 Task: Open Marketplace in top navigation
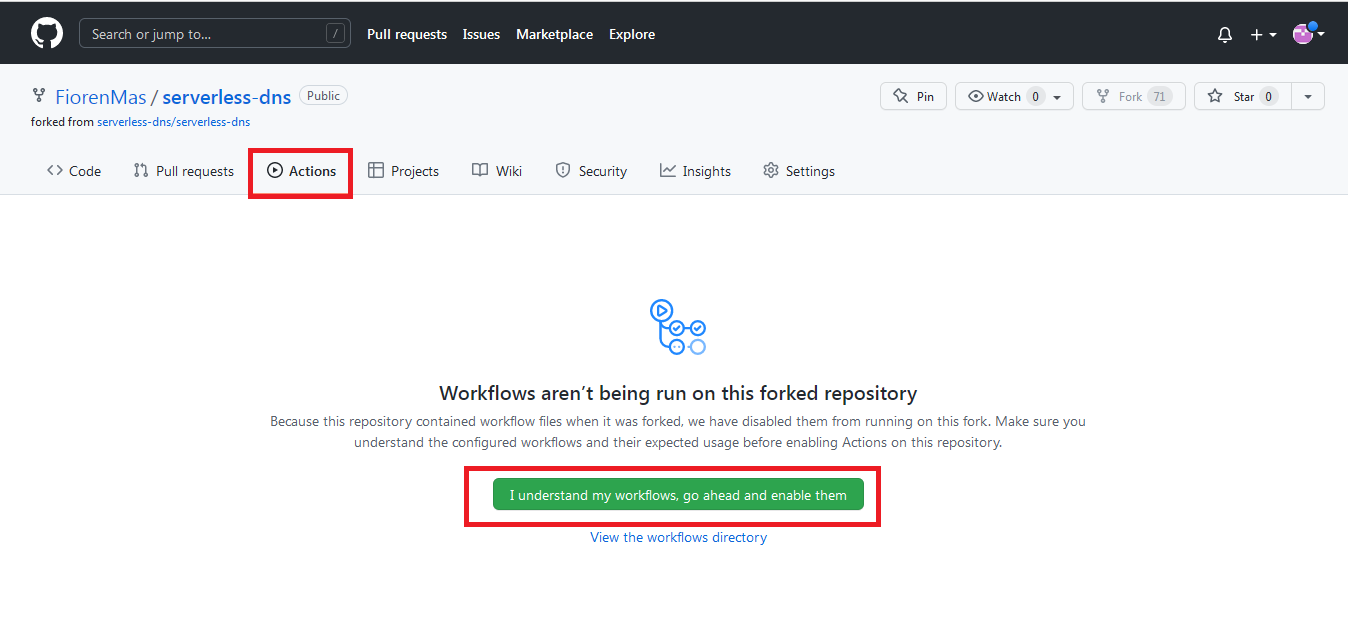[554, 34]
